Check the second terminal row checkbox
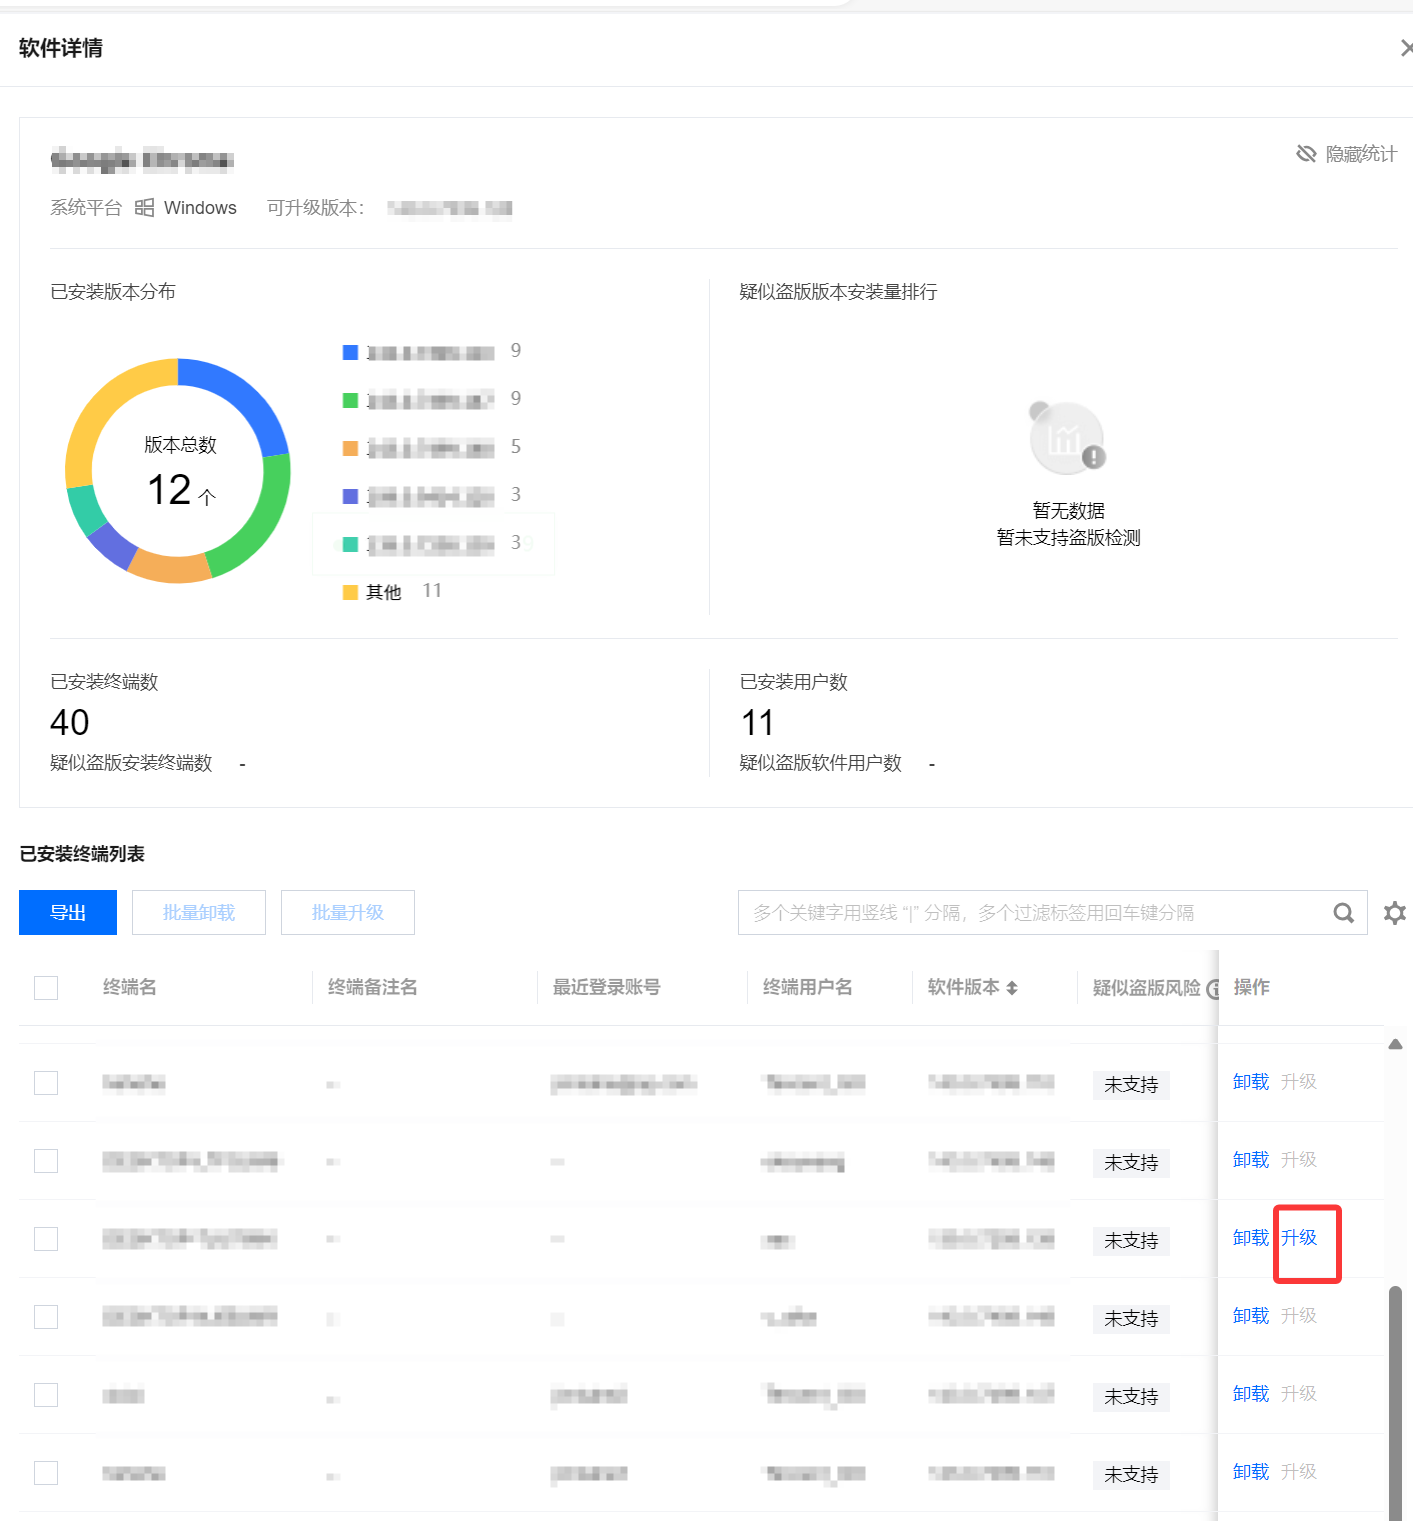The width and height of the screenshot is (1413, 1521). click(46, 1161)
